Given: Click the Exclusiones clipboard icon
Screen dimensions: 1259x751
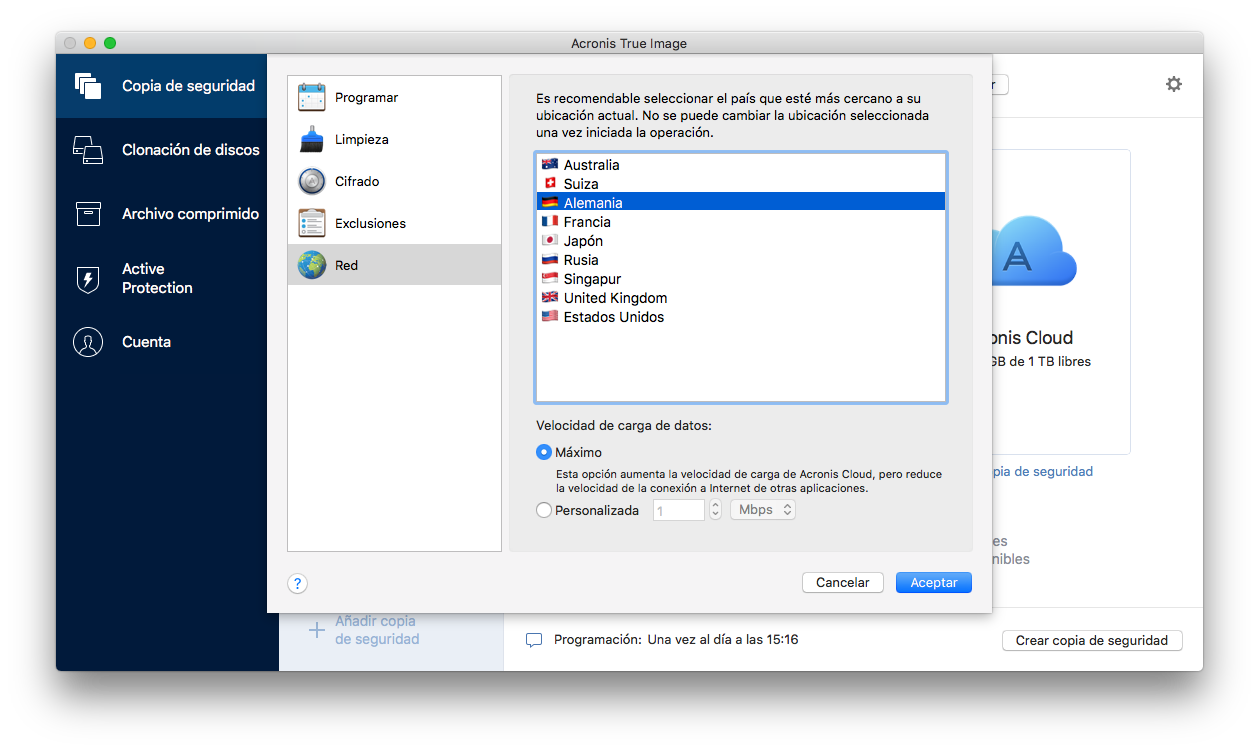Looking at the screenshot, I should coord(312,224).
